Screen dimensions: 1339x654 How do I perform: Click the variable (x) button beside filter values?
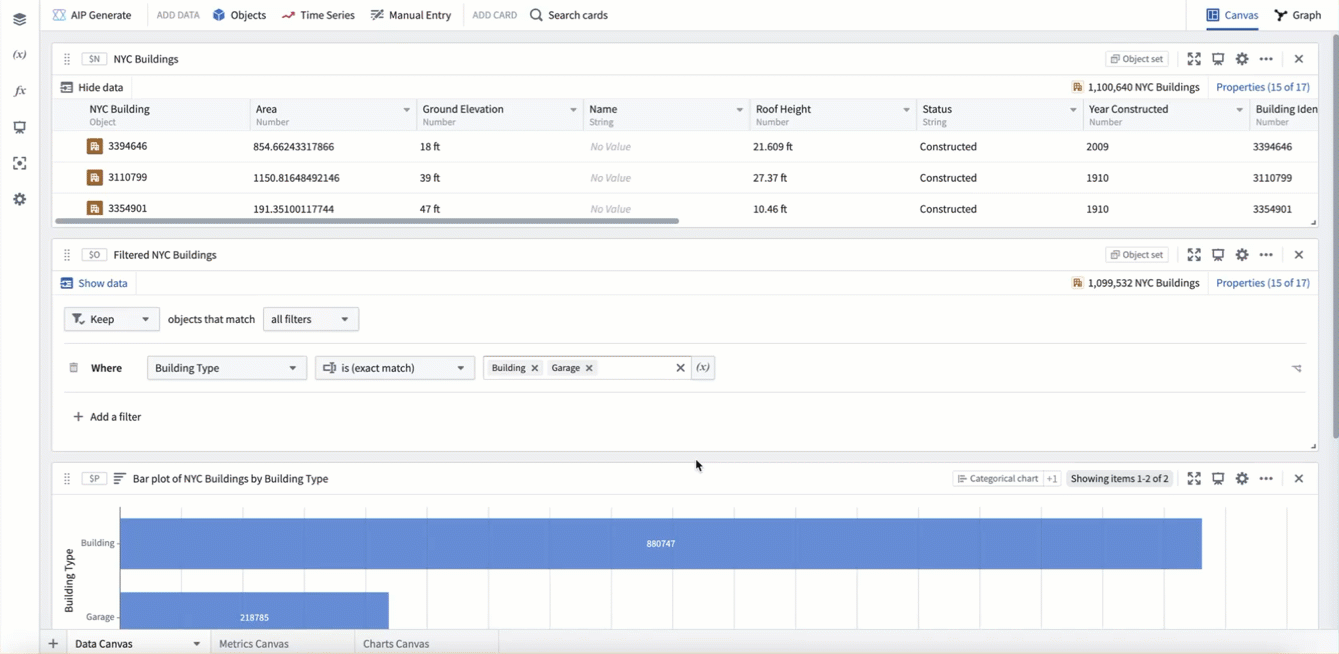coord(703,368)
